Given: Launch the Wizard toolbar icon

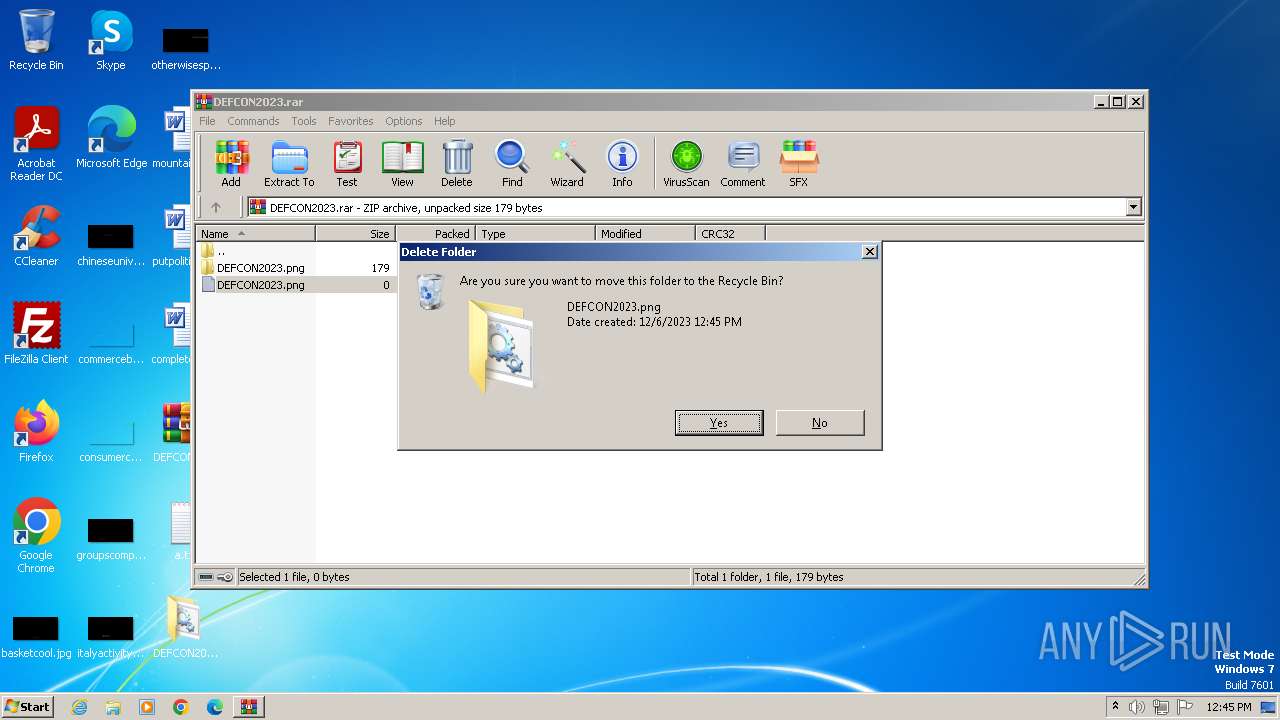Looking at the screenshot, I should (567, 164).
